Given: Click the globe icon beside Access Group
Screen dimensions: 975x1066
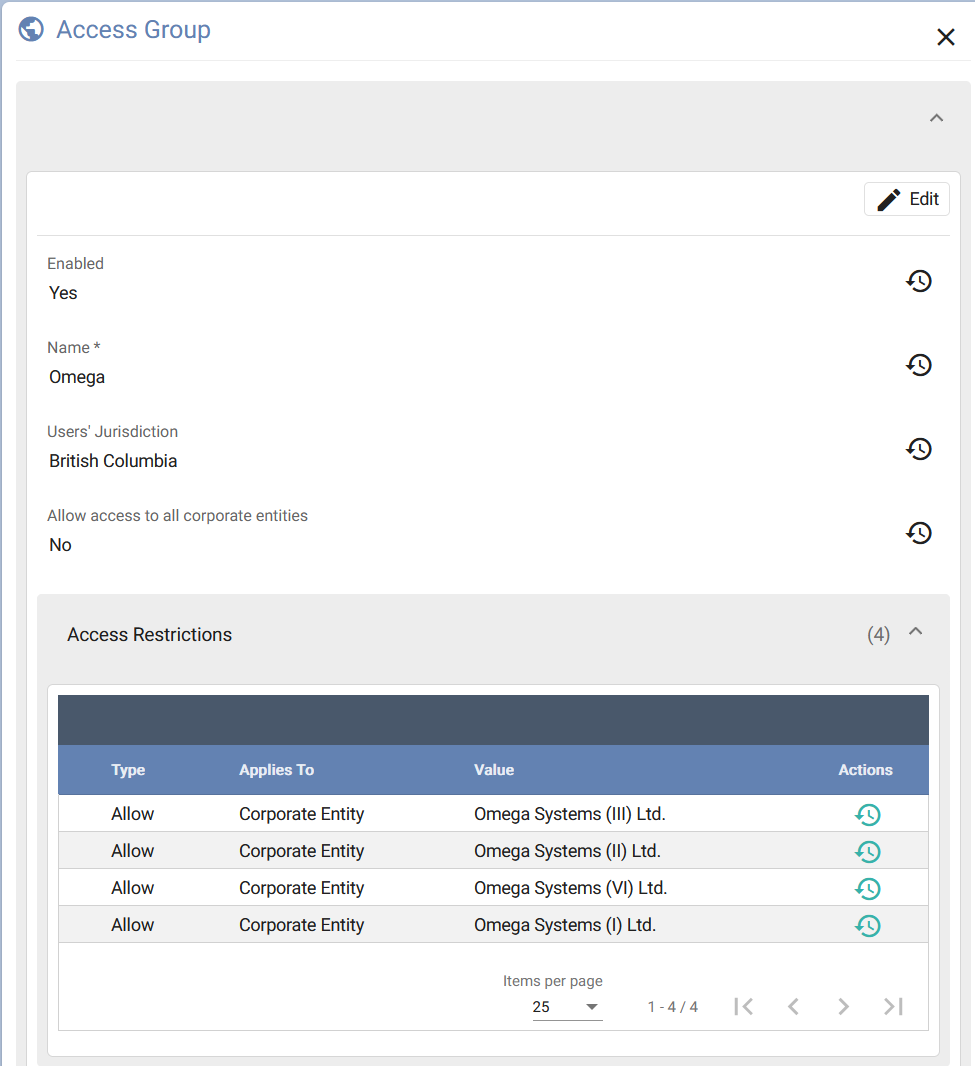Looking at the screenshot, I should tap(31, 29).
